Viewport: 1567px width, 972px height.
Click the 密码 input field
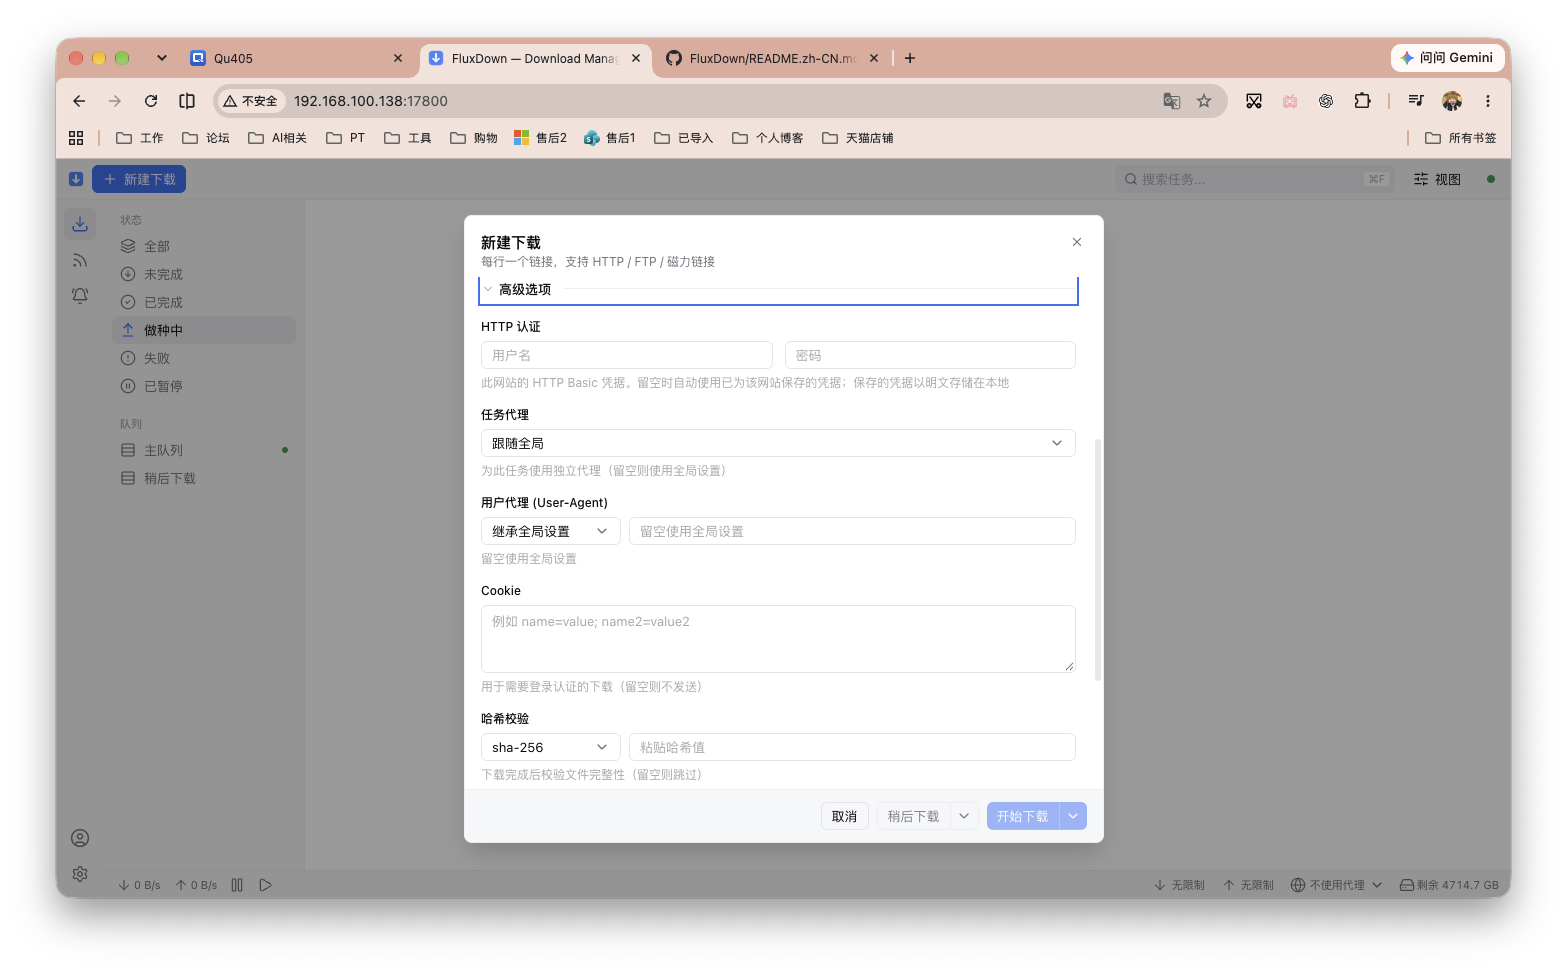930,355
